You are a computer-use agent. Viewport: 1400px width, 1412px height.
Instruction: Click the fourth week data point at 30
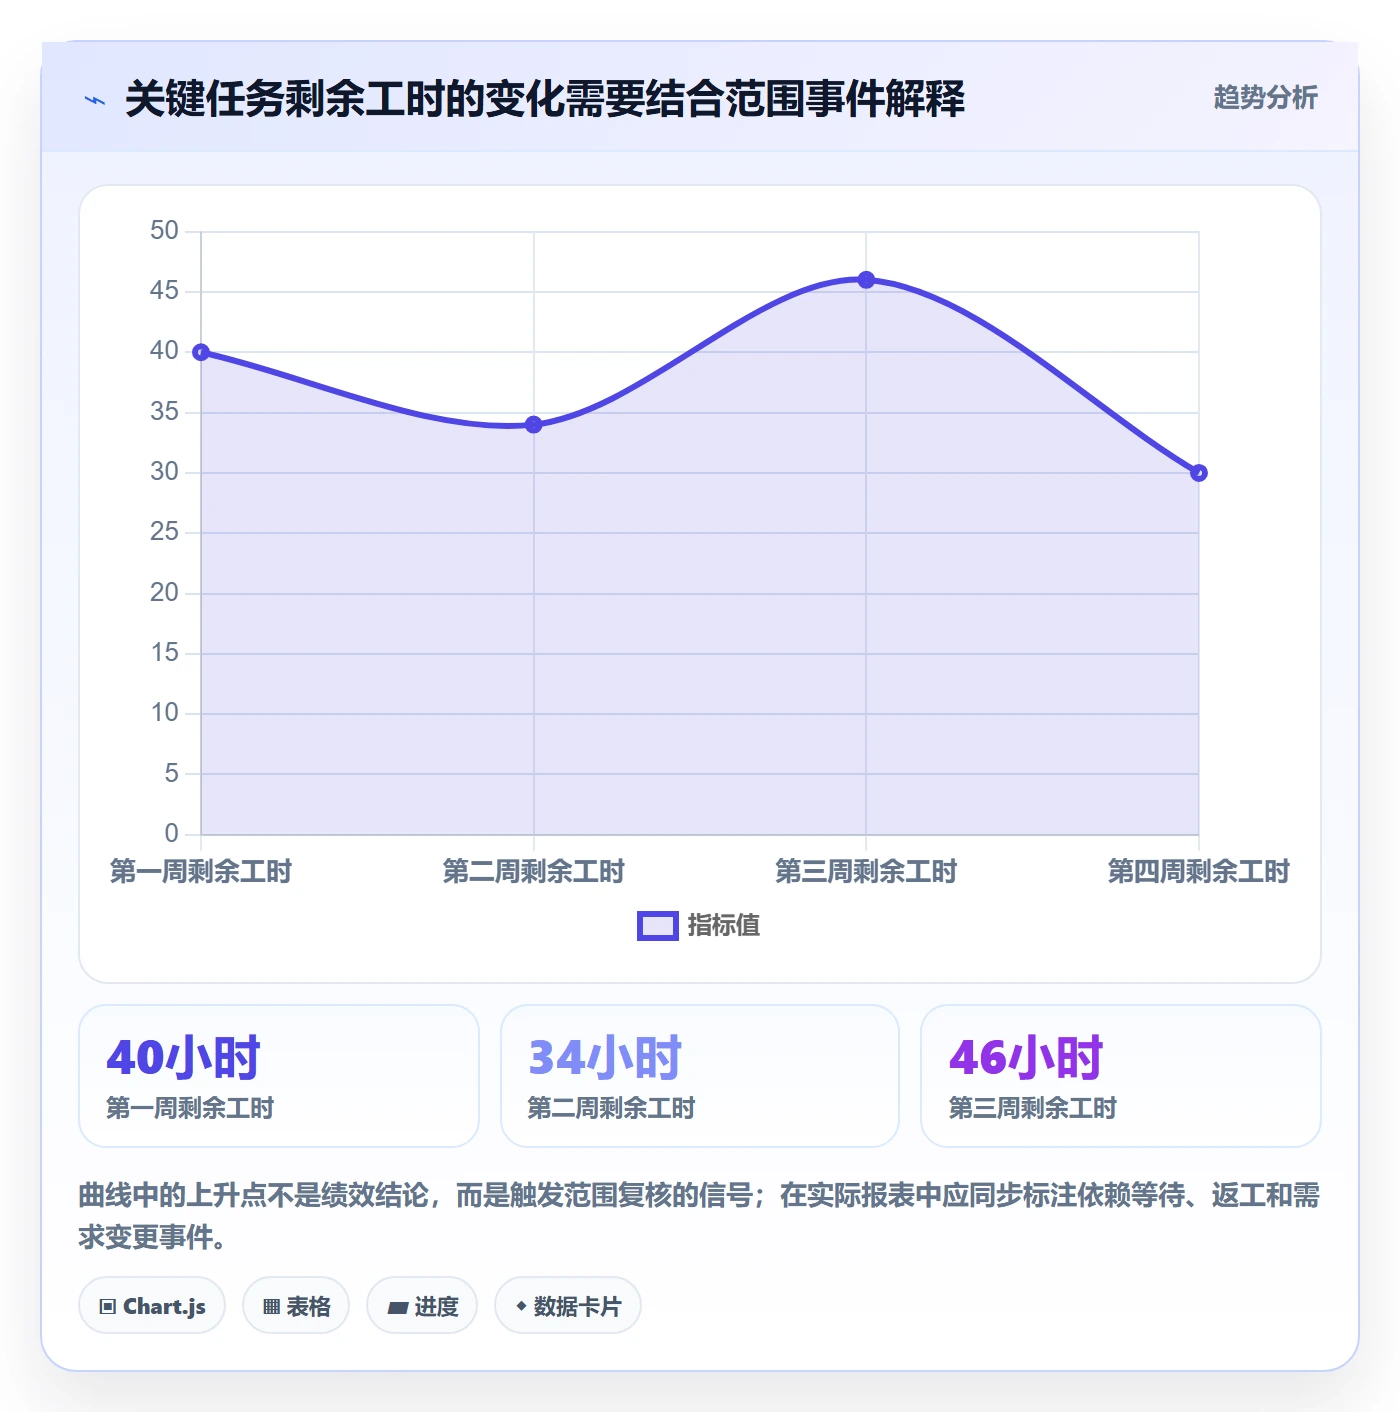[x=1199, y=473]
